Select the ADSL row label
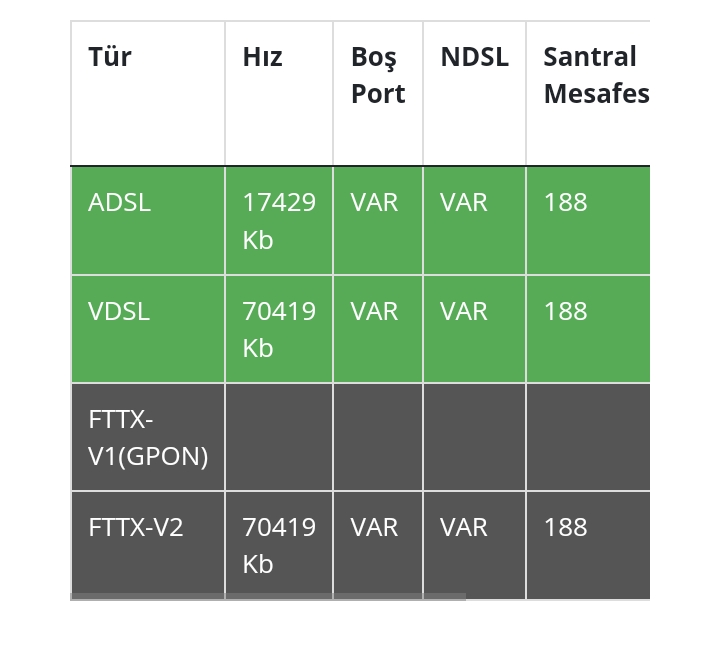The image size is (720, 667). click(x=119, y=202)
